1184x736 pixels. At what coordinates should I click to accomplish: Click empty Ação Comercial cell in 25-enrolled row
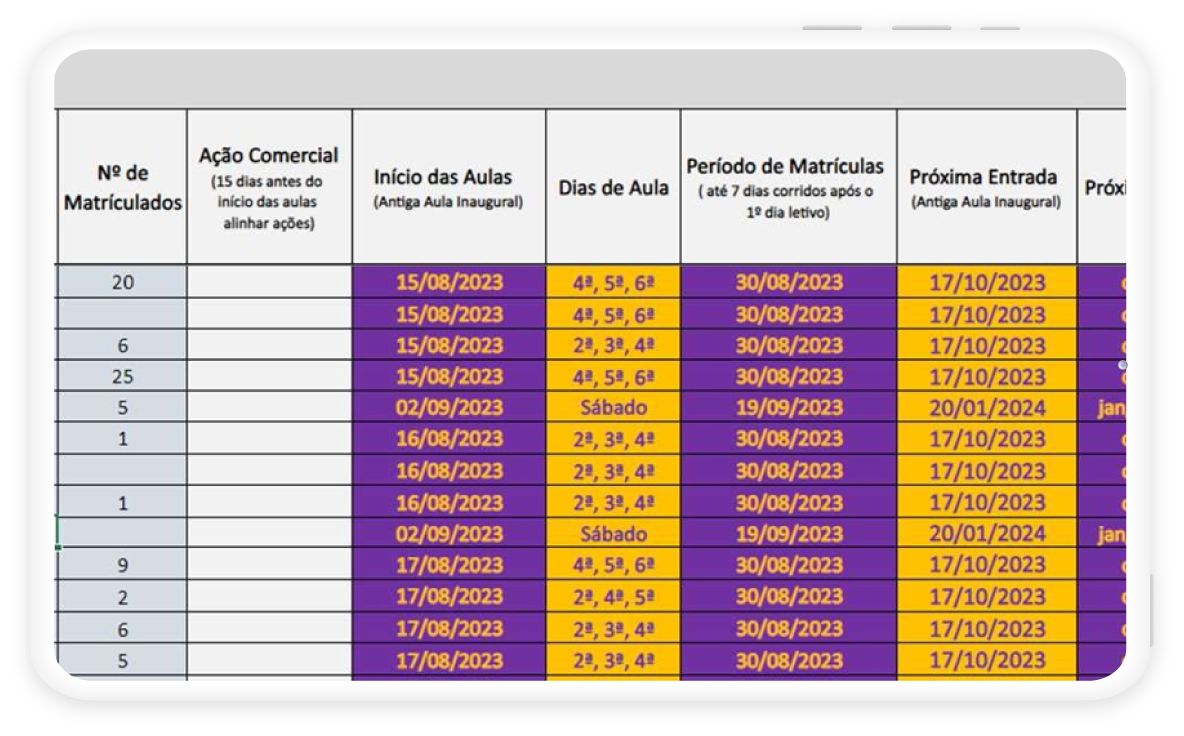270,376
